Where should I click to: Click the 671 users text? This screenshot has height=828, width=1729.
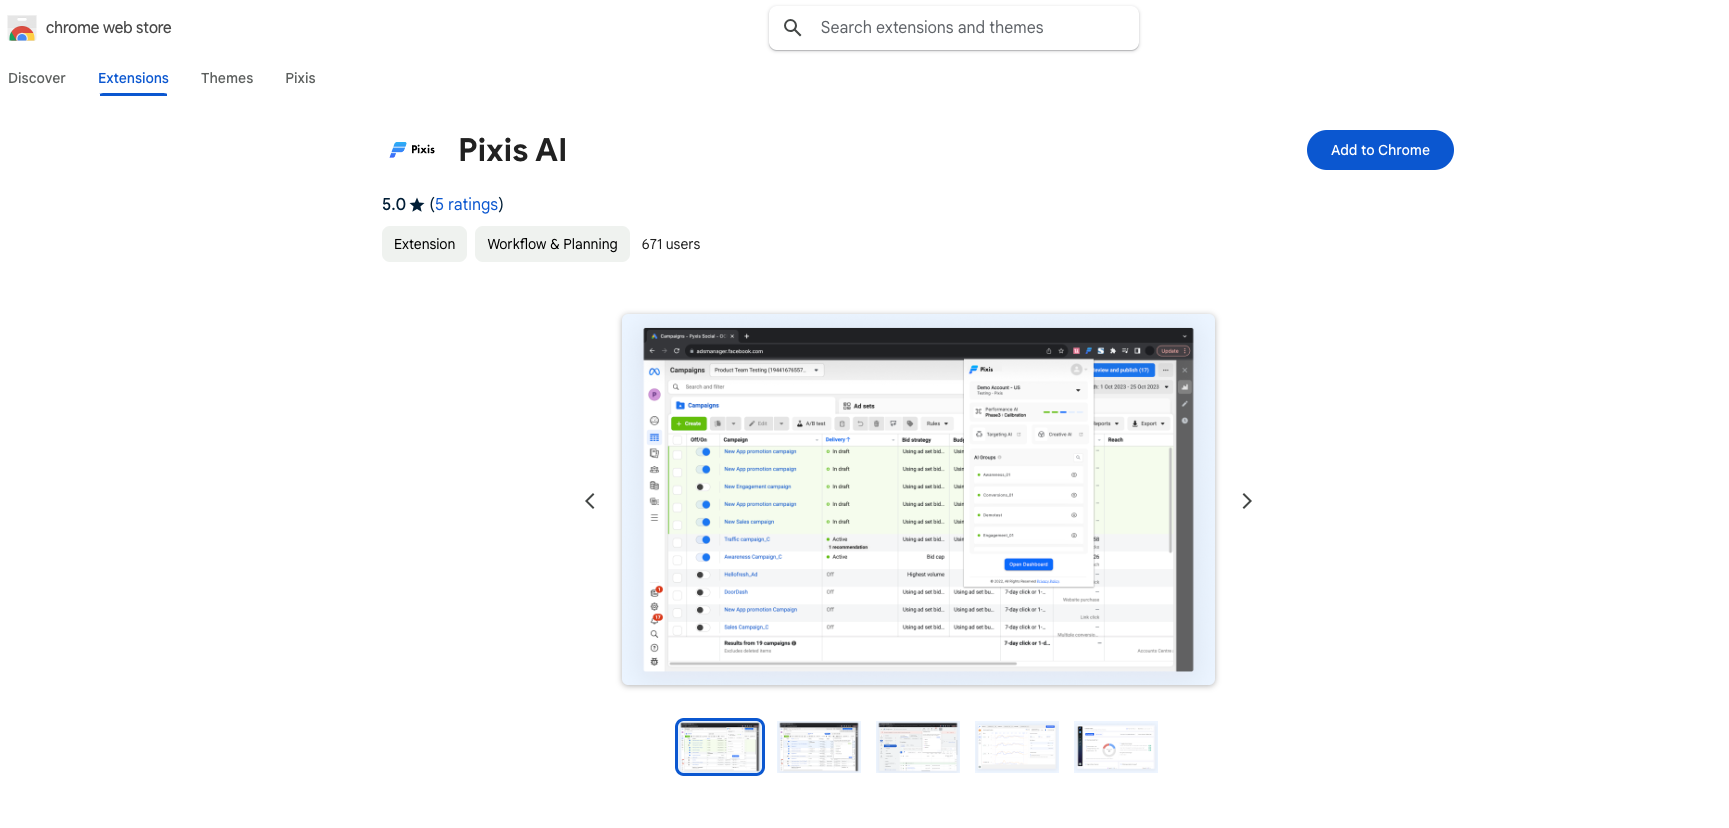671,244
